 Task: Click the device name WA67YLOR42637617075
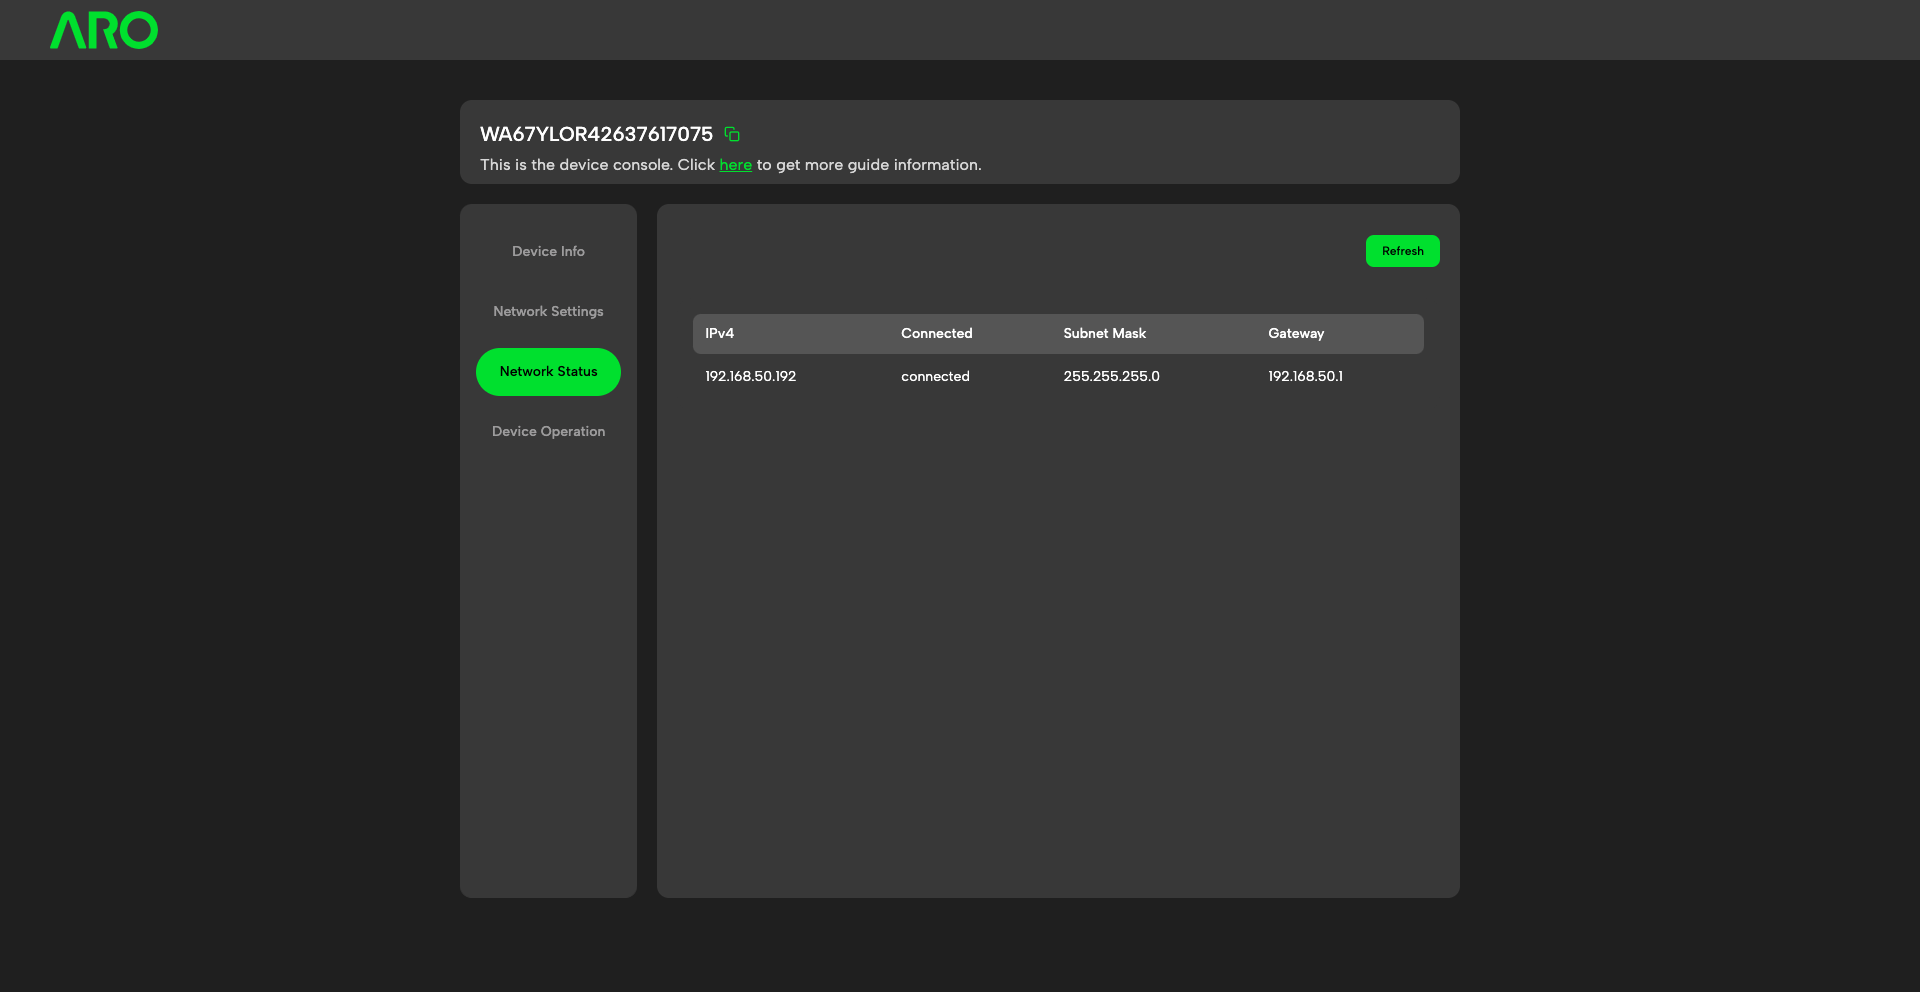pos(597,134)
